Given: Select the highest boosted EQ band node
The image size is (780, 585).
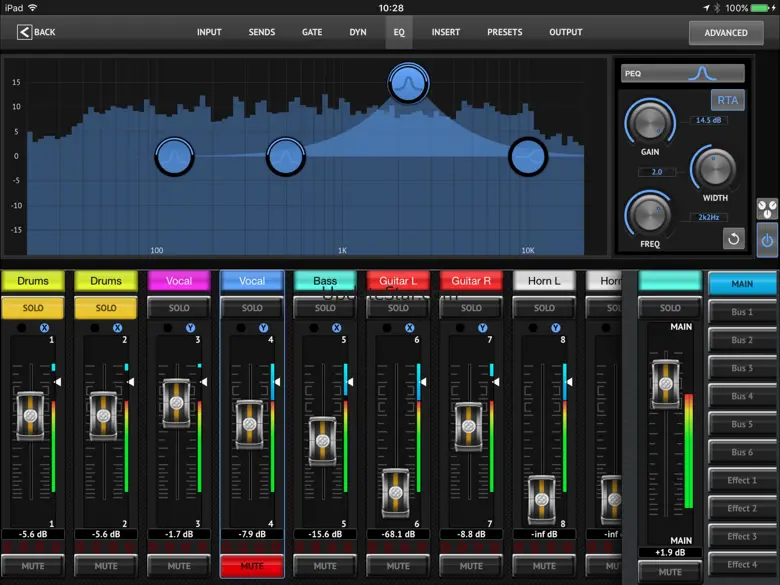Looking at the screenshot, I should [409, 84].
